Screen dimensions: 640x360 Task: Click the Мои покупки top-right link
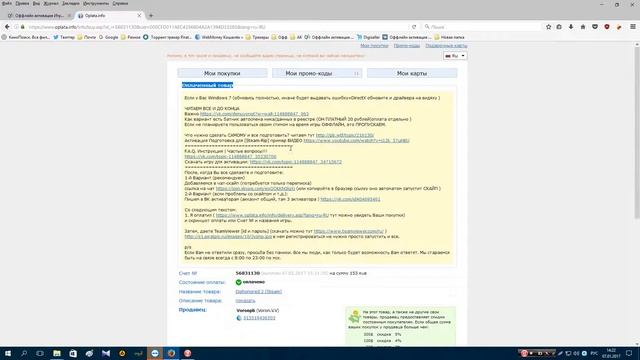click(x=374, y=46)
